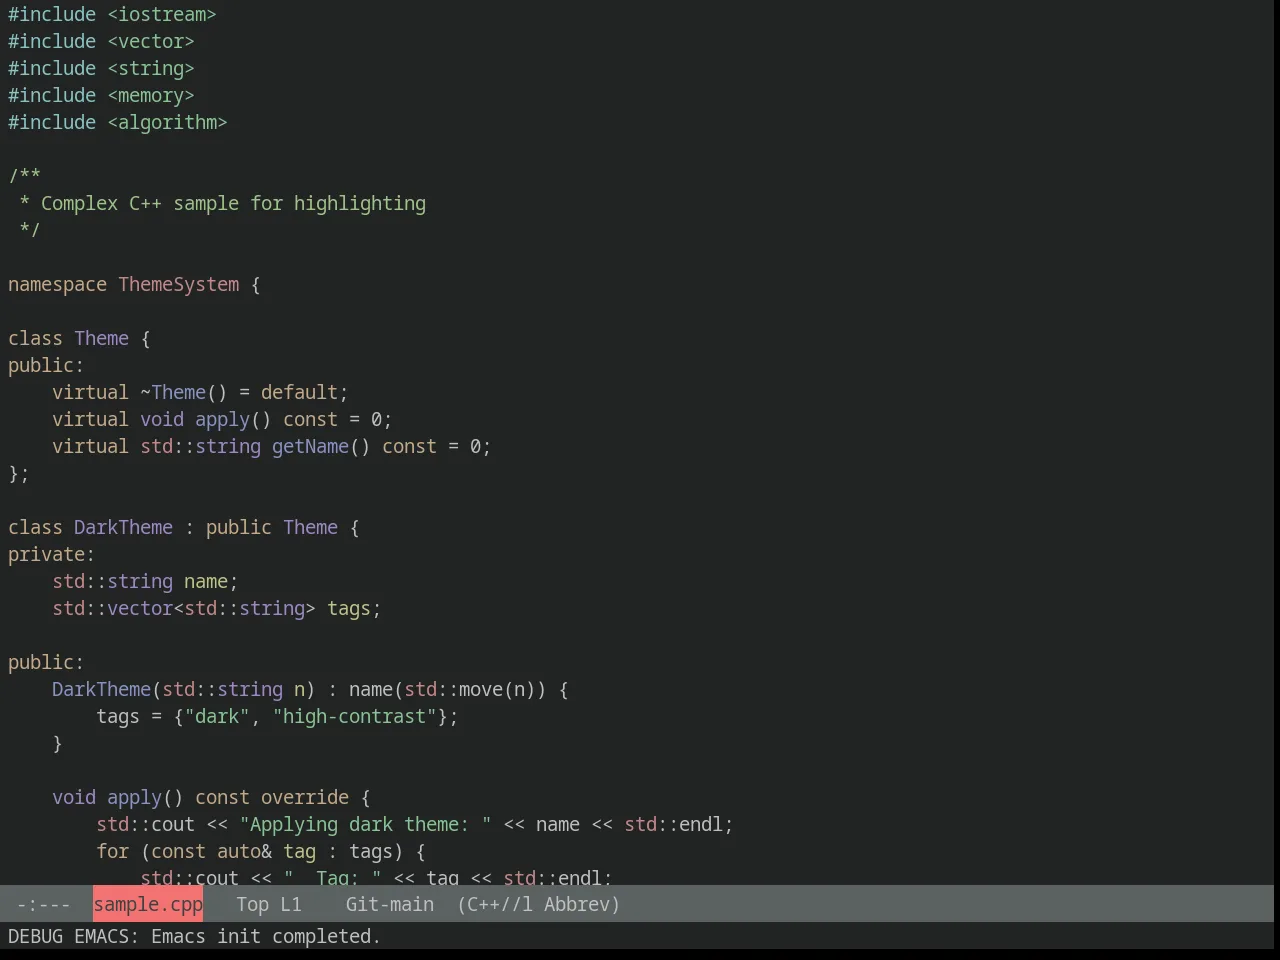The width and height of the screenshot is (1280, 960).
Task: Click the "Applying dark theme: " string
Action: click(365, 824)
